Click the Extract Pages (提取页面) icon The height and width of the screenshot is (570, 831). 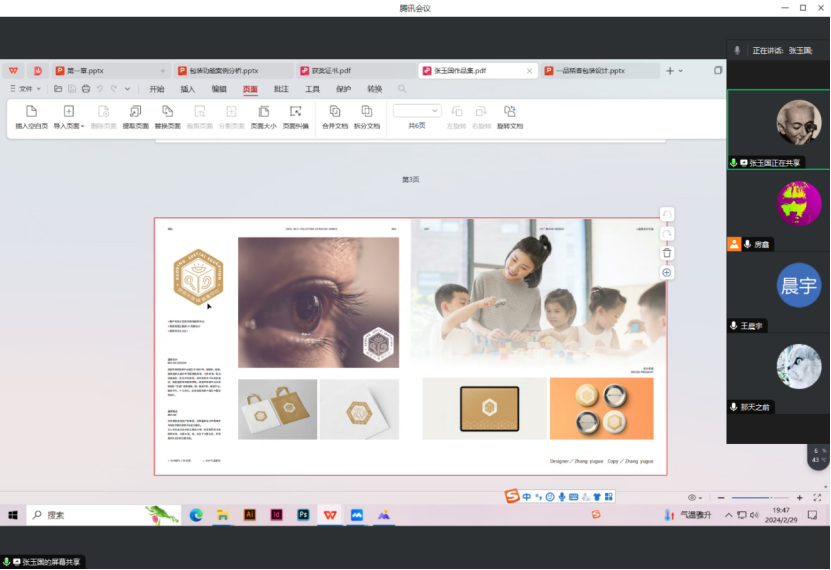click(135, 112)
